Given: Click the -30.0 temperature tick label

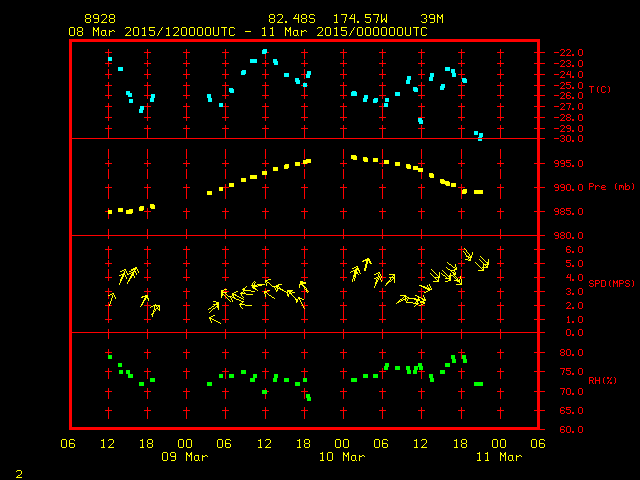Looking at the screenshot, I should click(561, 139).
